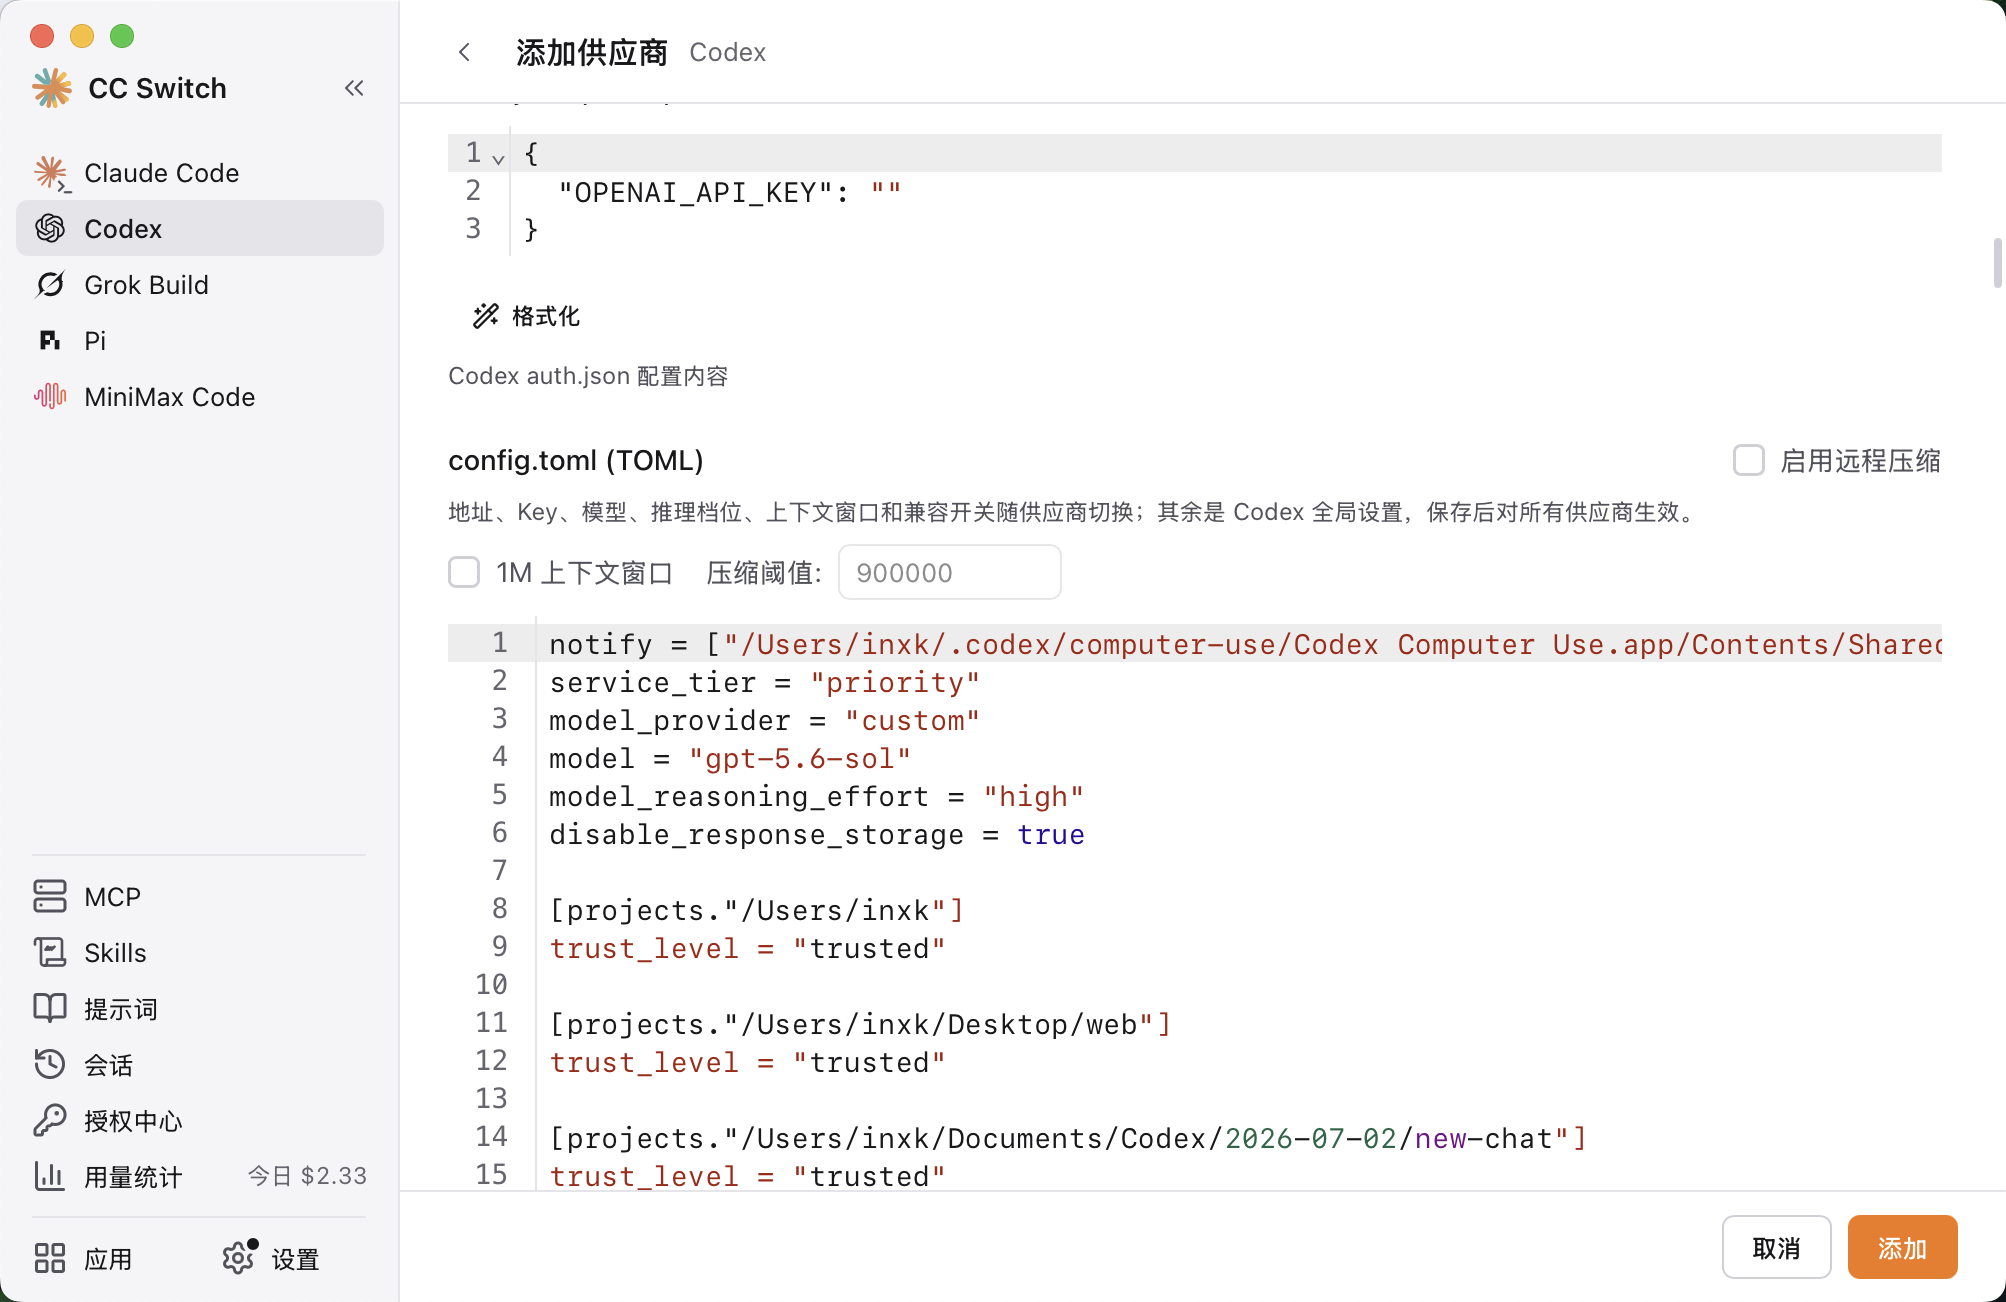Enable the 启用远程压缩 checkbox
Image resolution: width=2006 pixels, height=1302 pixels.
[x=1748, y=460]
